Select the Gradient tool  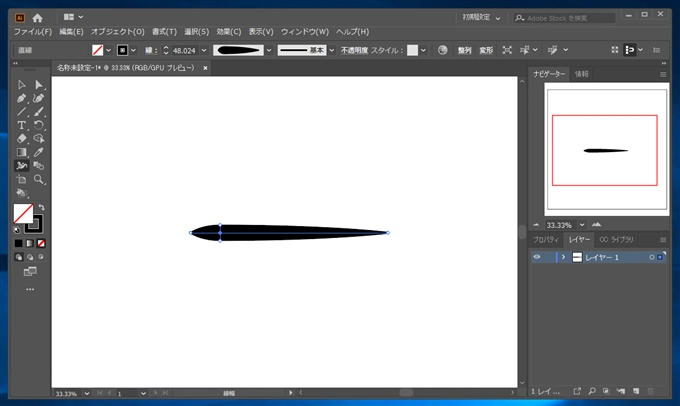click(x=21, y=152)
